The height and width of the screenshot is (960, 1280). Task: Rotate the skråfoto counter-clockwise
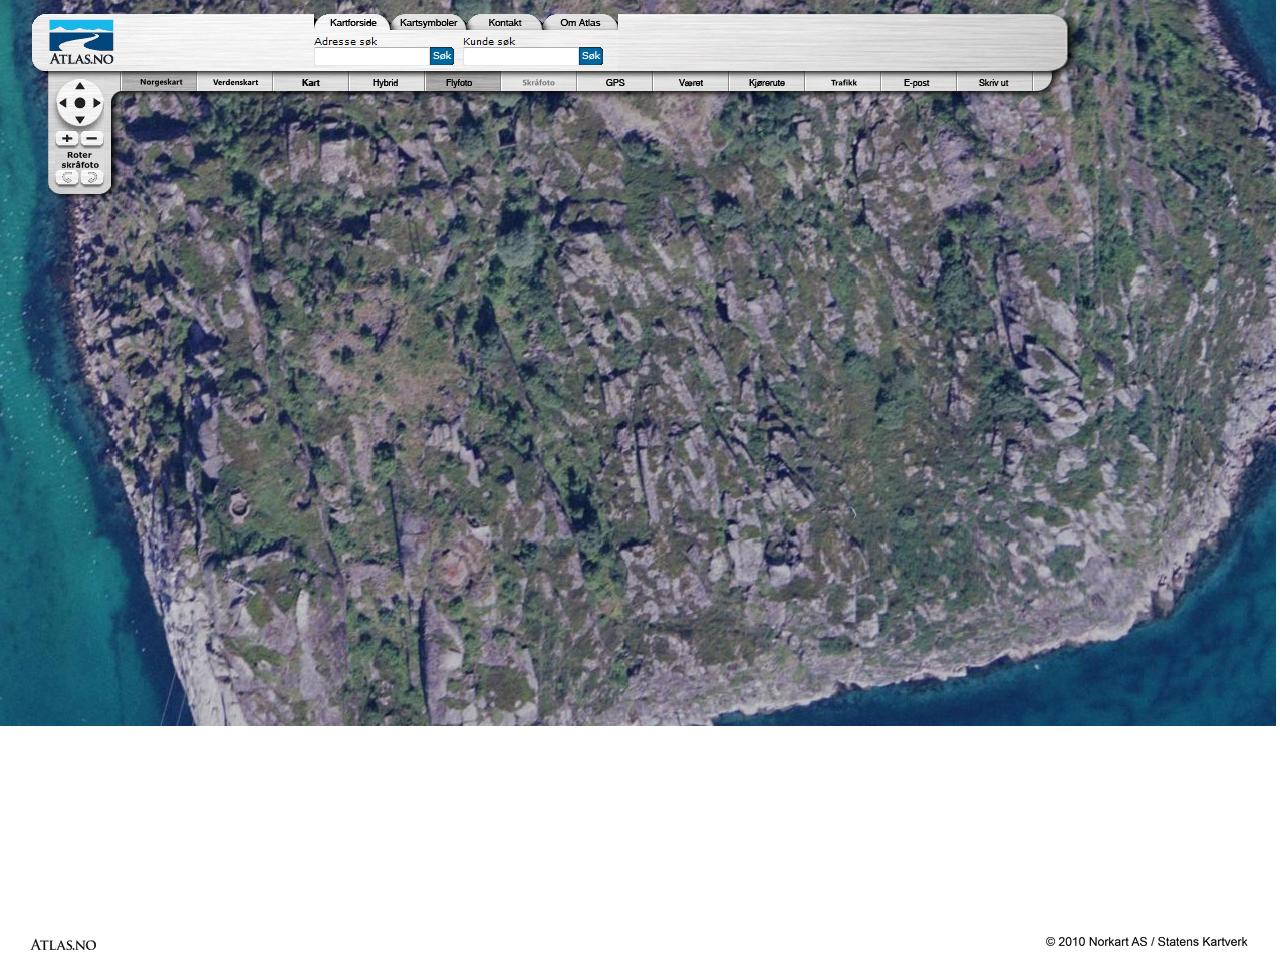click(67, 178)
